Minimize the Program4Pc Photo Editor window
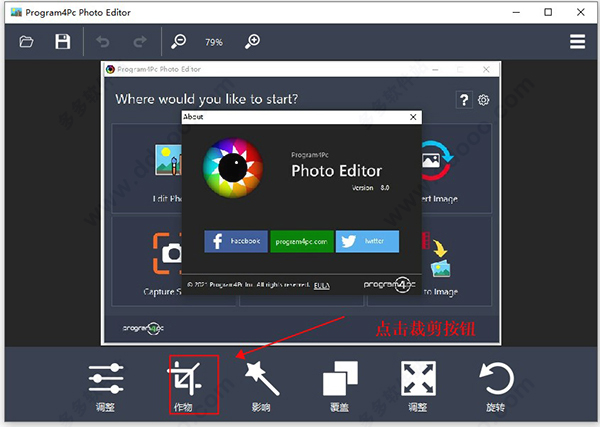The width and height of the screenshot is (600, 427). tap(516, 12)
